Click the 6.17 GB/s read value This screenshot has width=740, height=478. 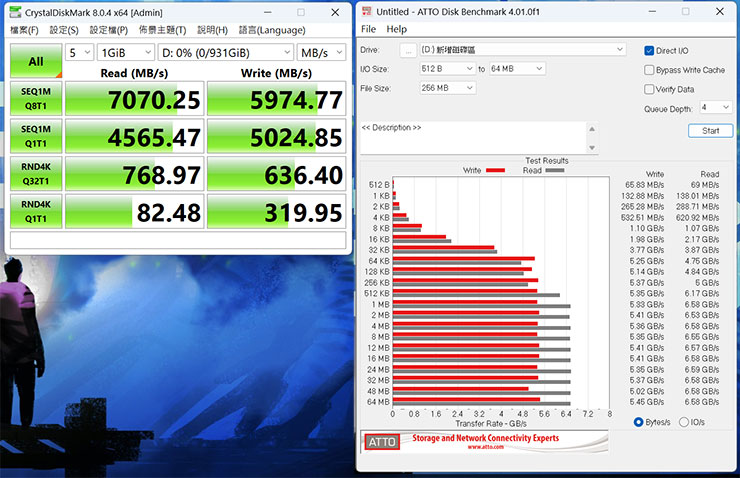click(x=702, y=294)
